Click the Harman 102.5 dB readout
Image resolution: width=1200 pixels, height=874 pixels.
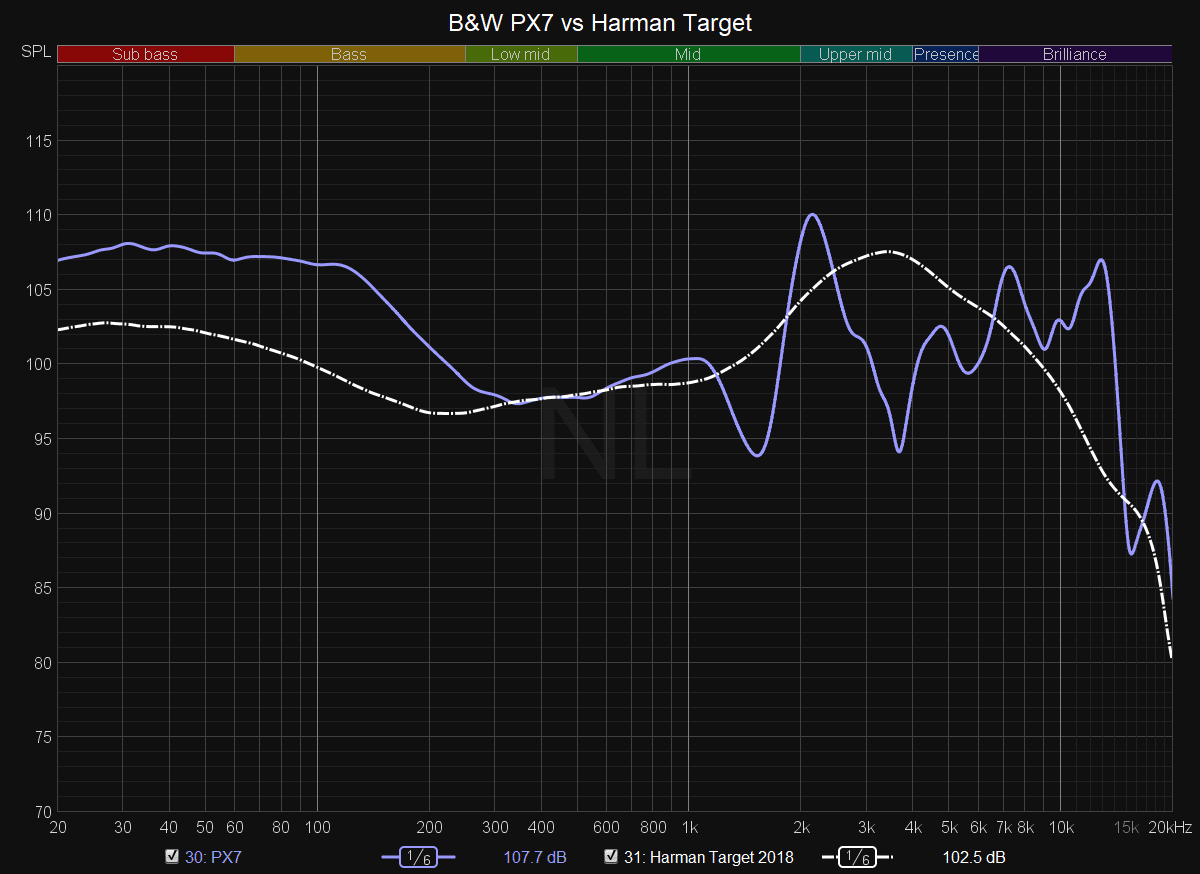coord(974,857)
